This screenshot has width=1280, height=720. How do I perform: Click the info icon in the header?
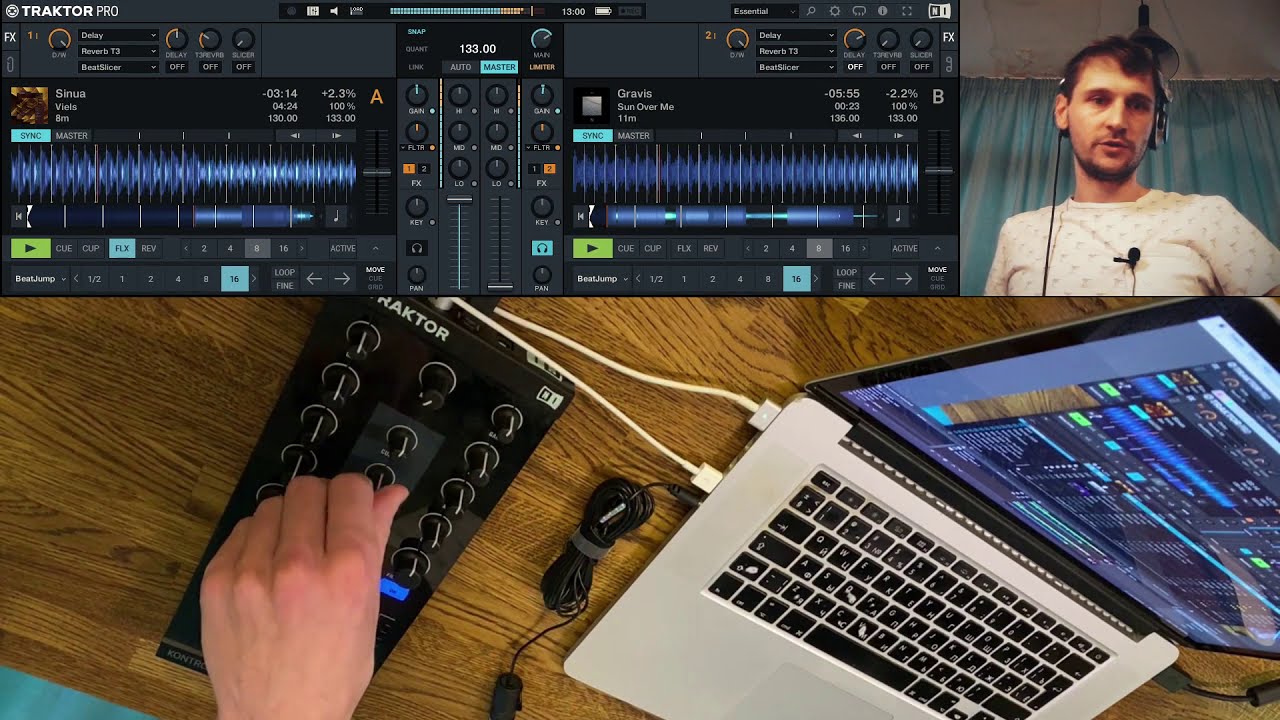(882, 11)
